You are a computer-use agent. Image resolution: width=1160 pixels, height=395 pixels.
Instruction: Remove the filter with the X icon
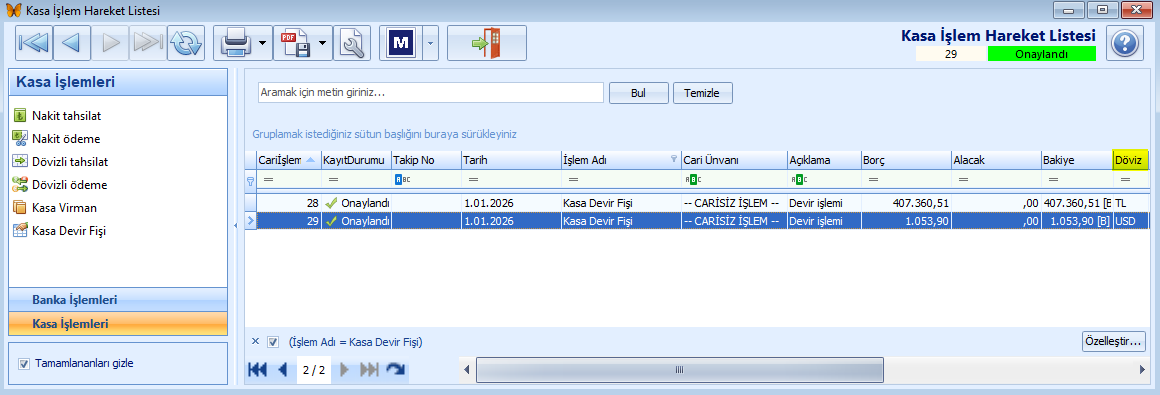pyautogui.click(x=255, y=341)
